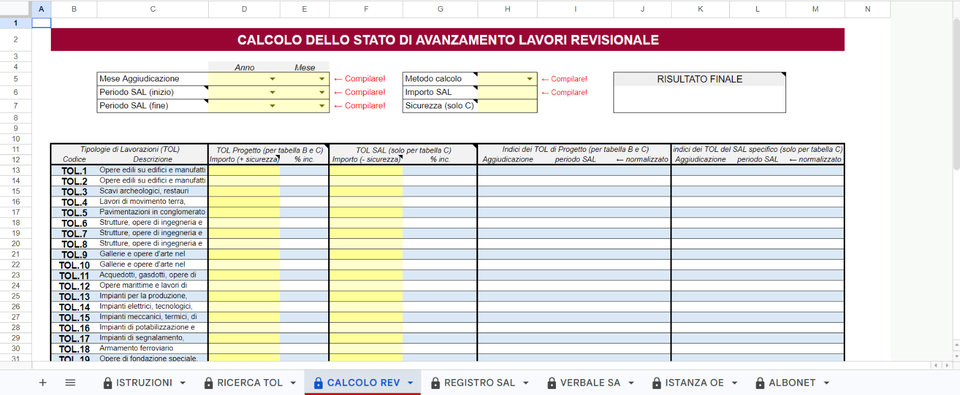
Task: Select the CALCOLO REV sheet tab
Action: click(363, 383)
